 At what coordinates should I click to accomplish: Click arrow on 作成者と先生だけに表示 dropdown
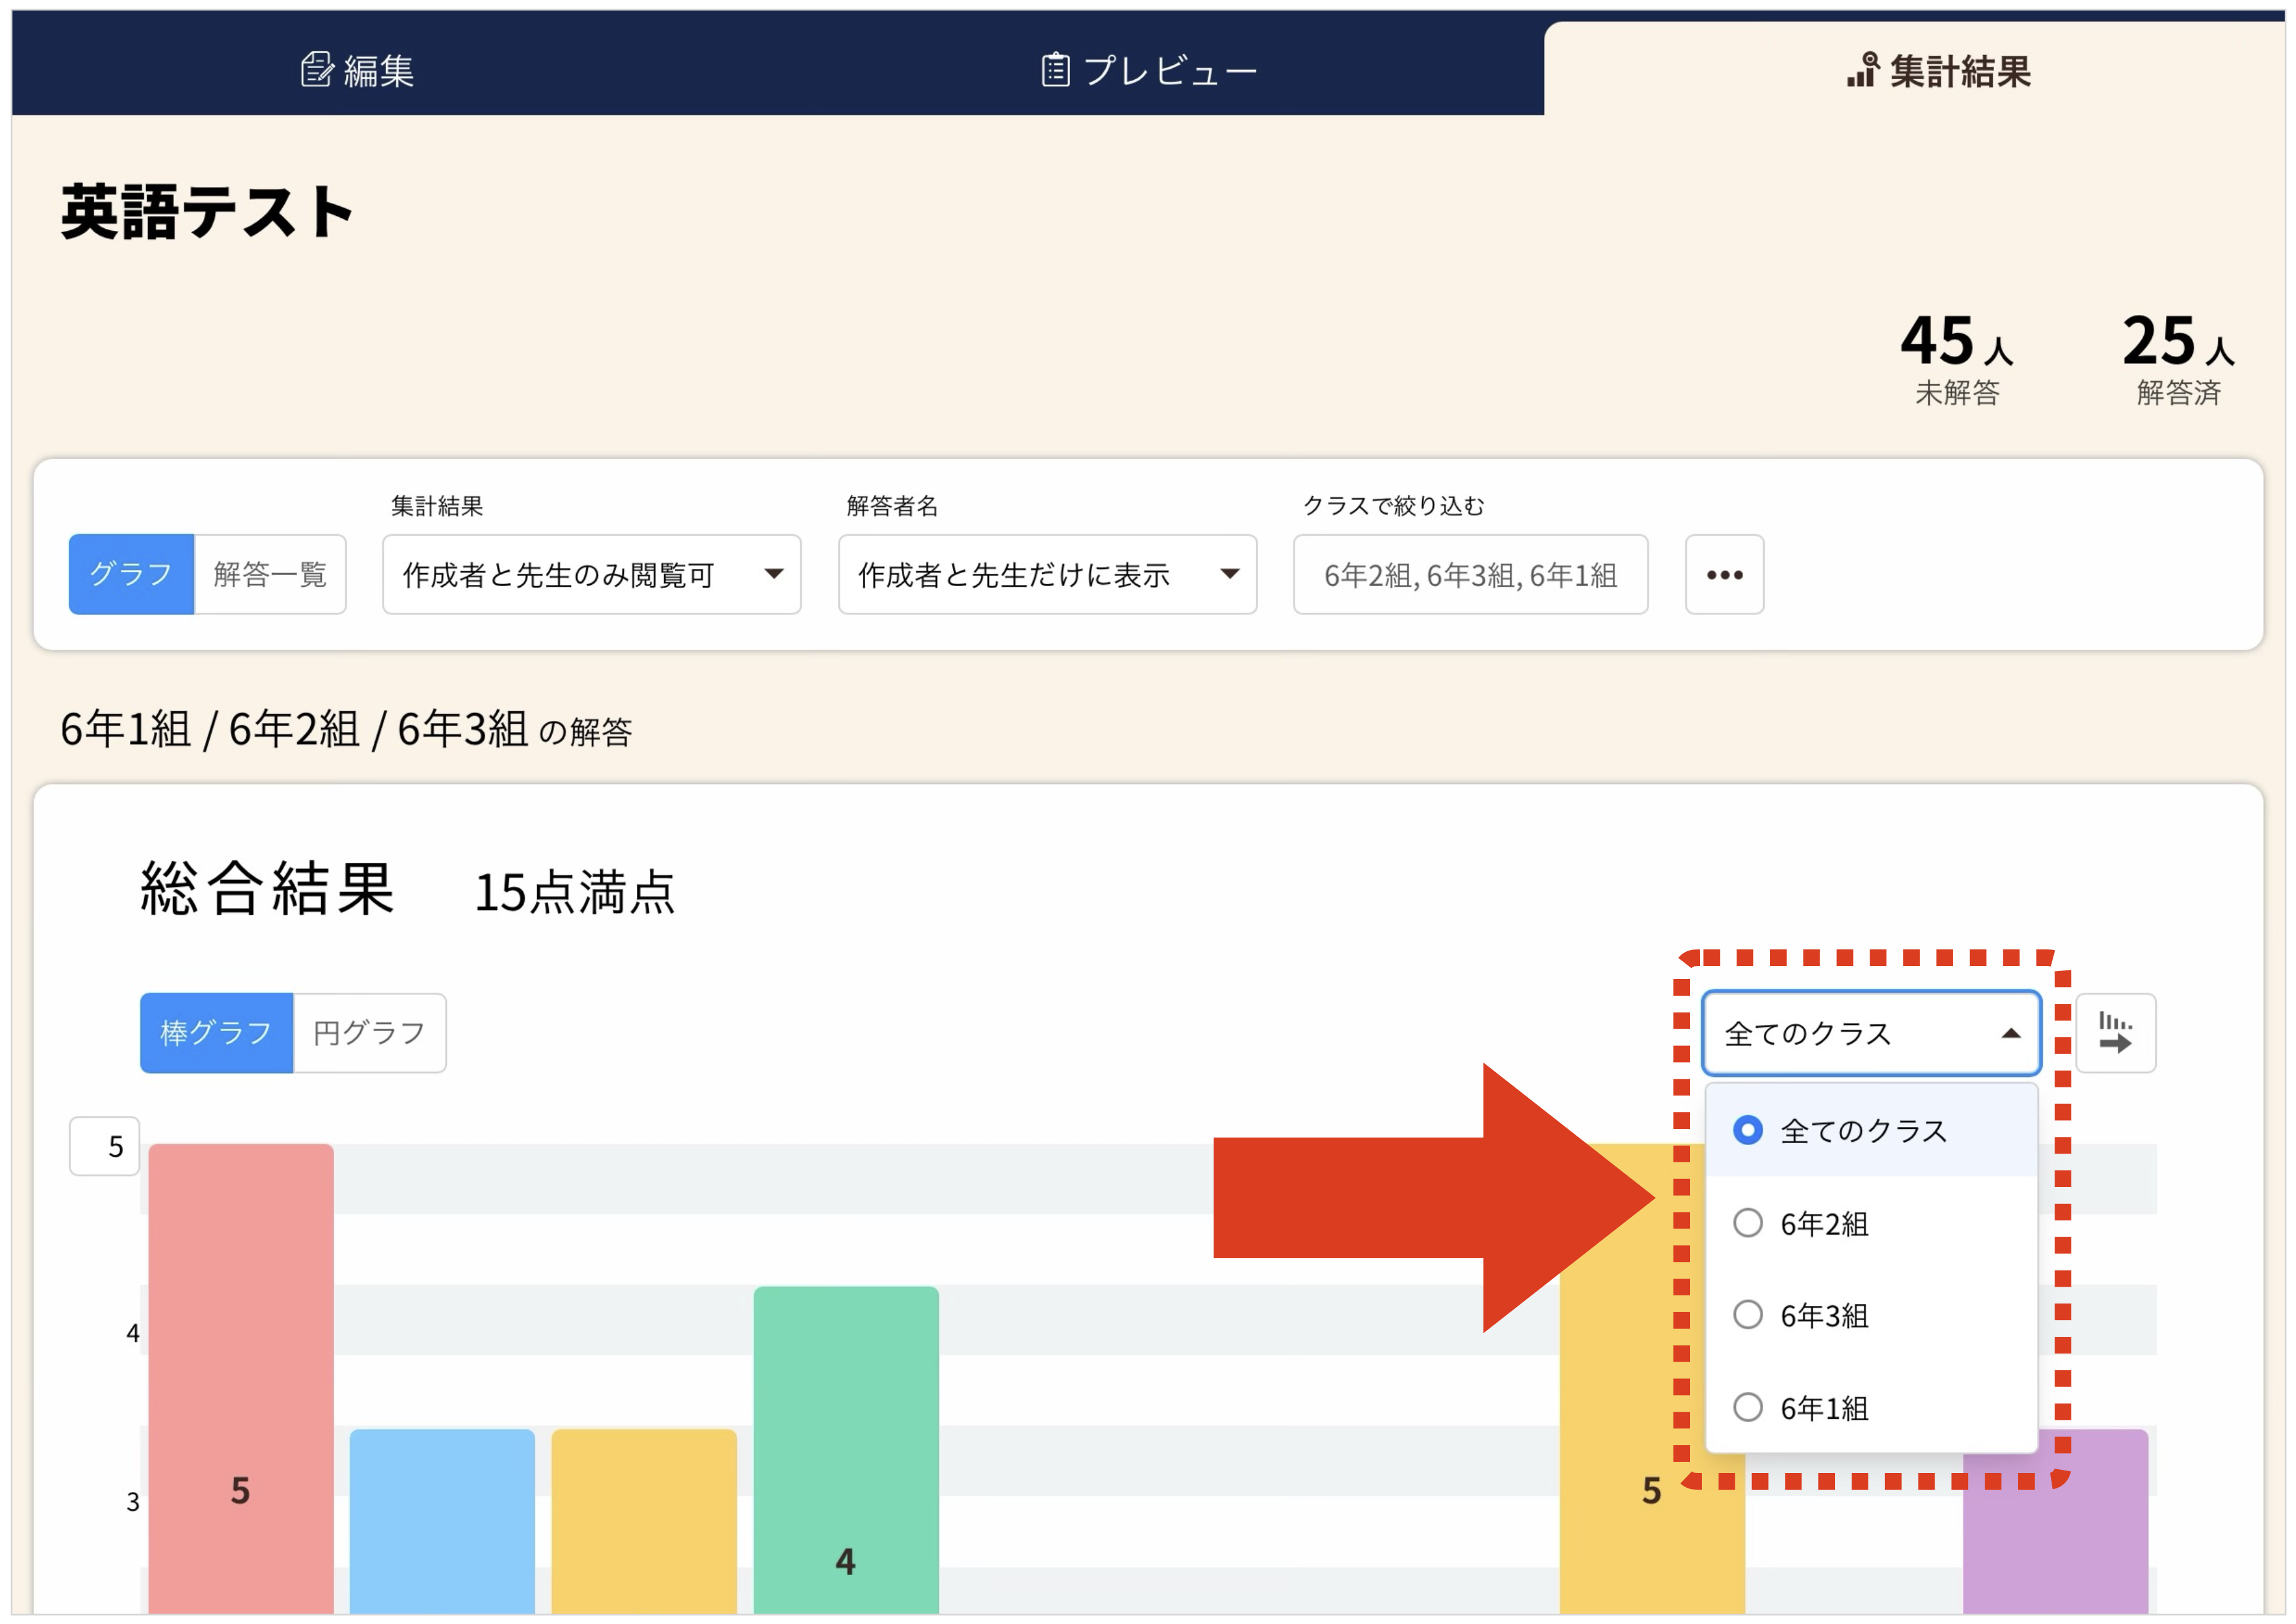click(x=1229, y=574)
